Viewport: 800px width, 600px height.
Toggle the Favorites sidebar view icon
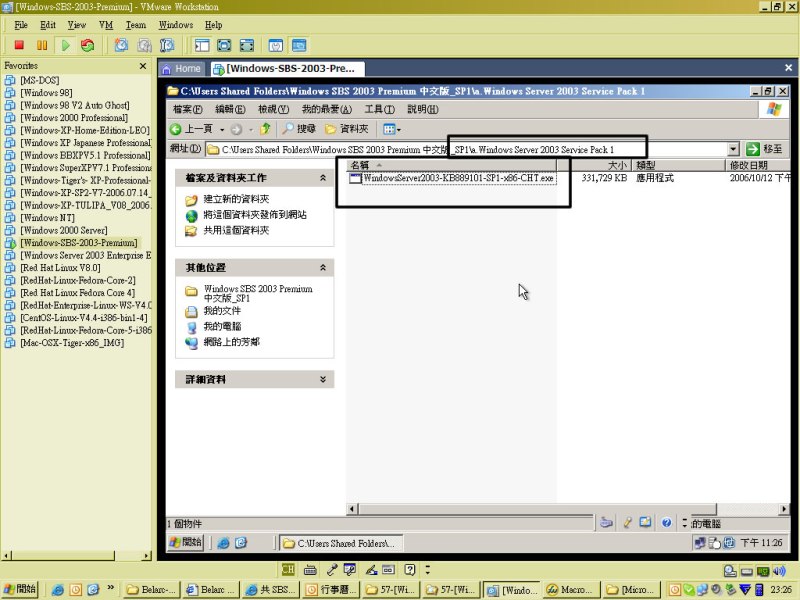pyautogui.click(x=202, y=45)
